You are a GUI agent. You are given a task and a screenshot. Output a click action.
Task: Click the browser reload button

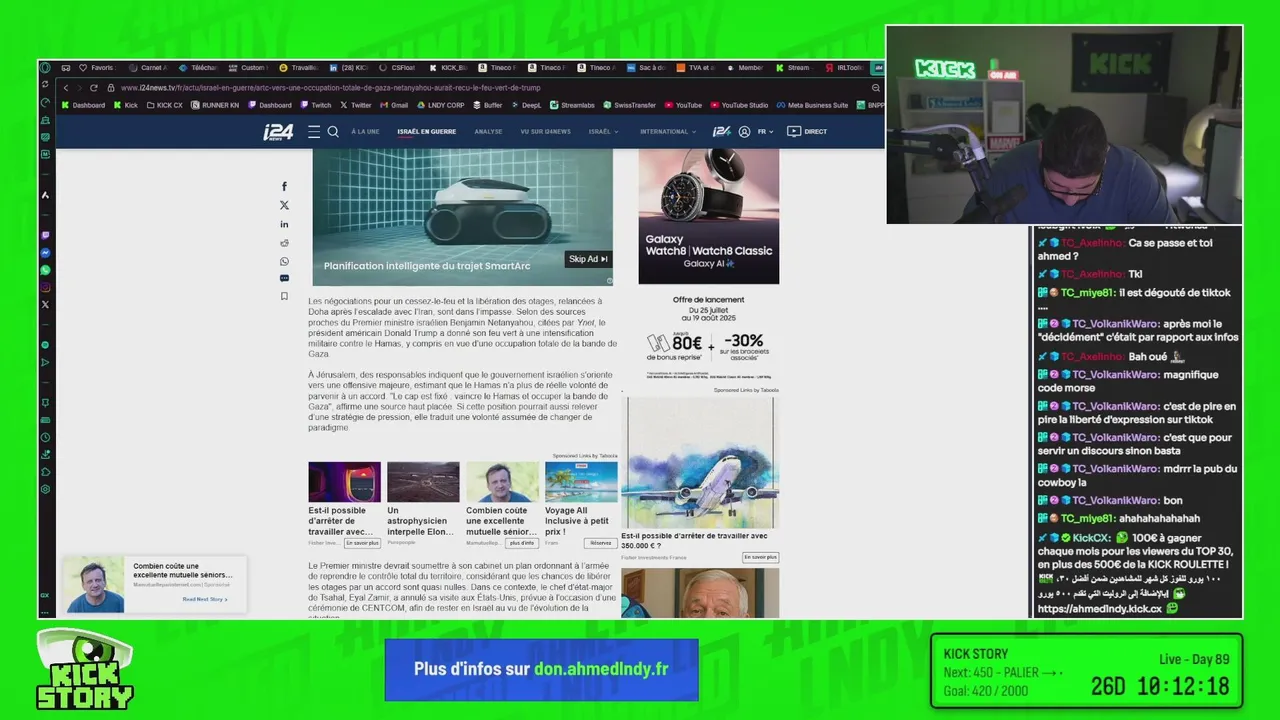click(94, 88)
